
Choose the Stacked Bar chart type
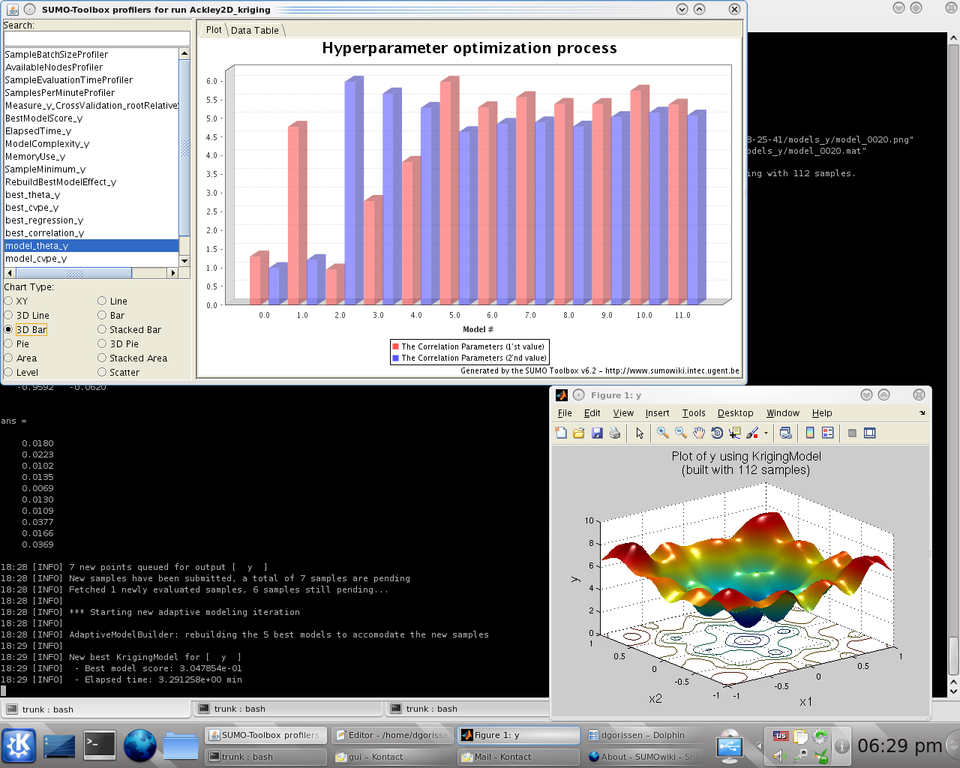tap(102, 329)
